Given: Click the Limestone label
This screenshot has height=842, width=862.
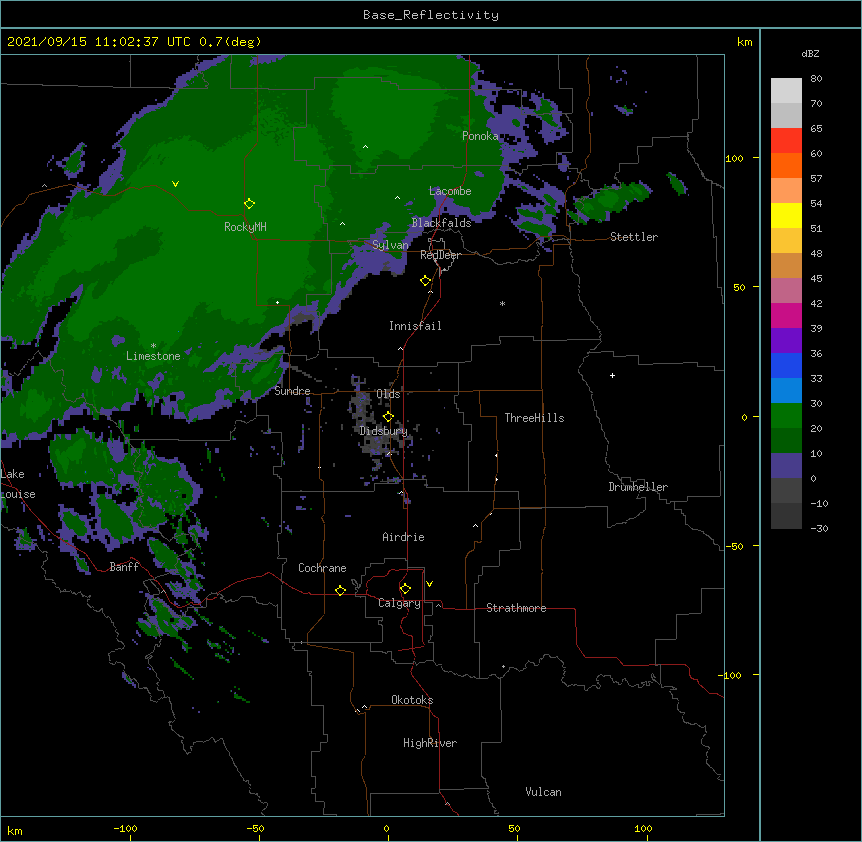Looking at the screenshot, I should [x=153, y=356].
